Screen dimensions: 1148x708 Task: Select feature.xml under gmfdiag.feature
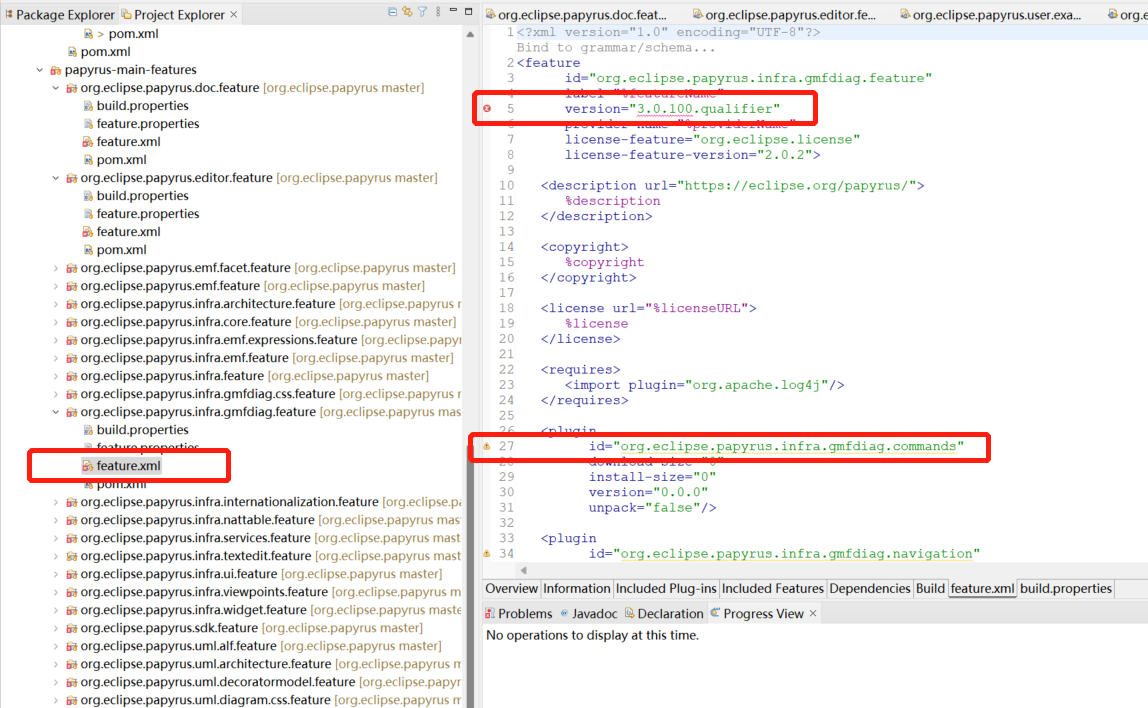point(128,466)
